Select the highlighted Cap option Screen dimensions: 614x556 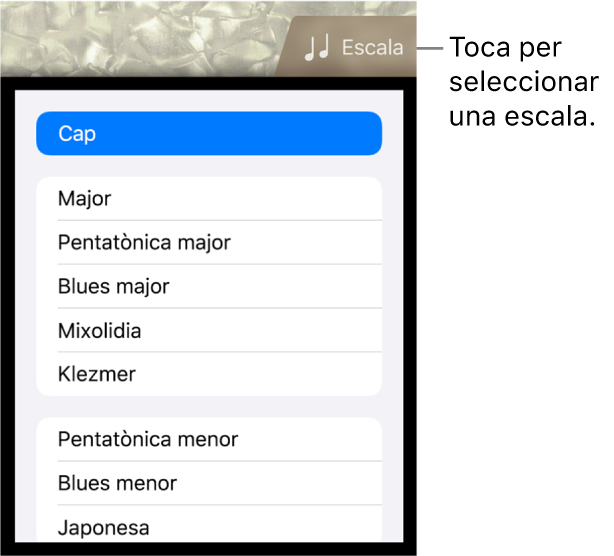[x=209, y=134]
